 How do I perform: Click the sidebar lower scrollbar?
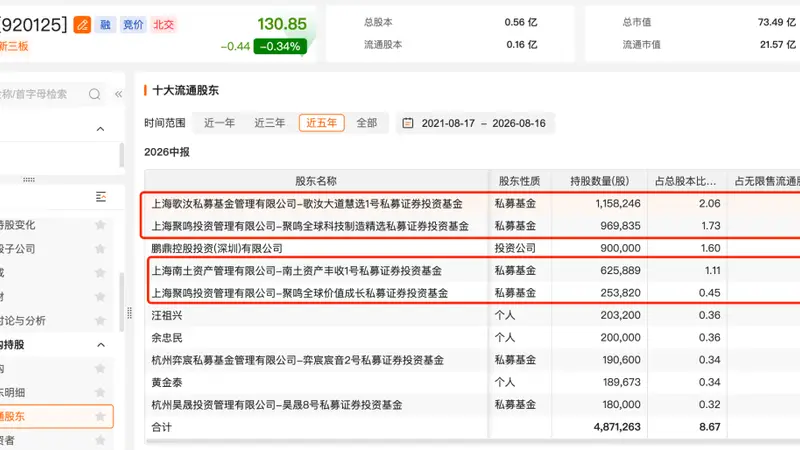[x=121, y=302]
